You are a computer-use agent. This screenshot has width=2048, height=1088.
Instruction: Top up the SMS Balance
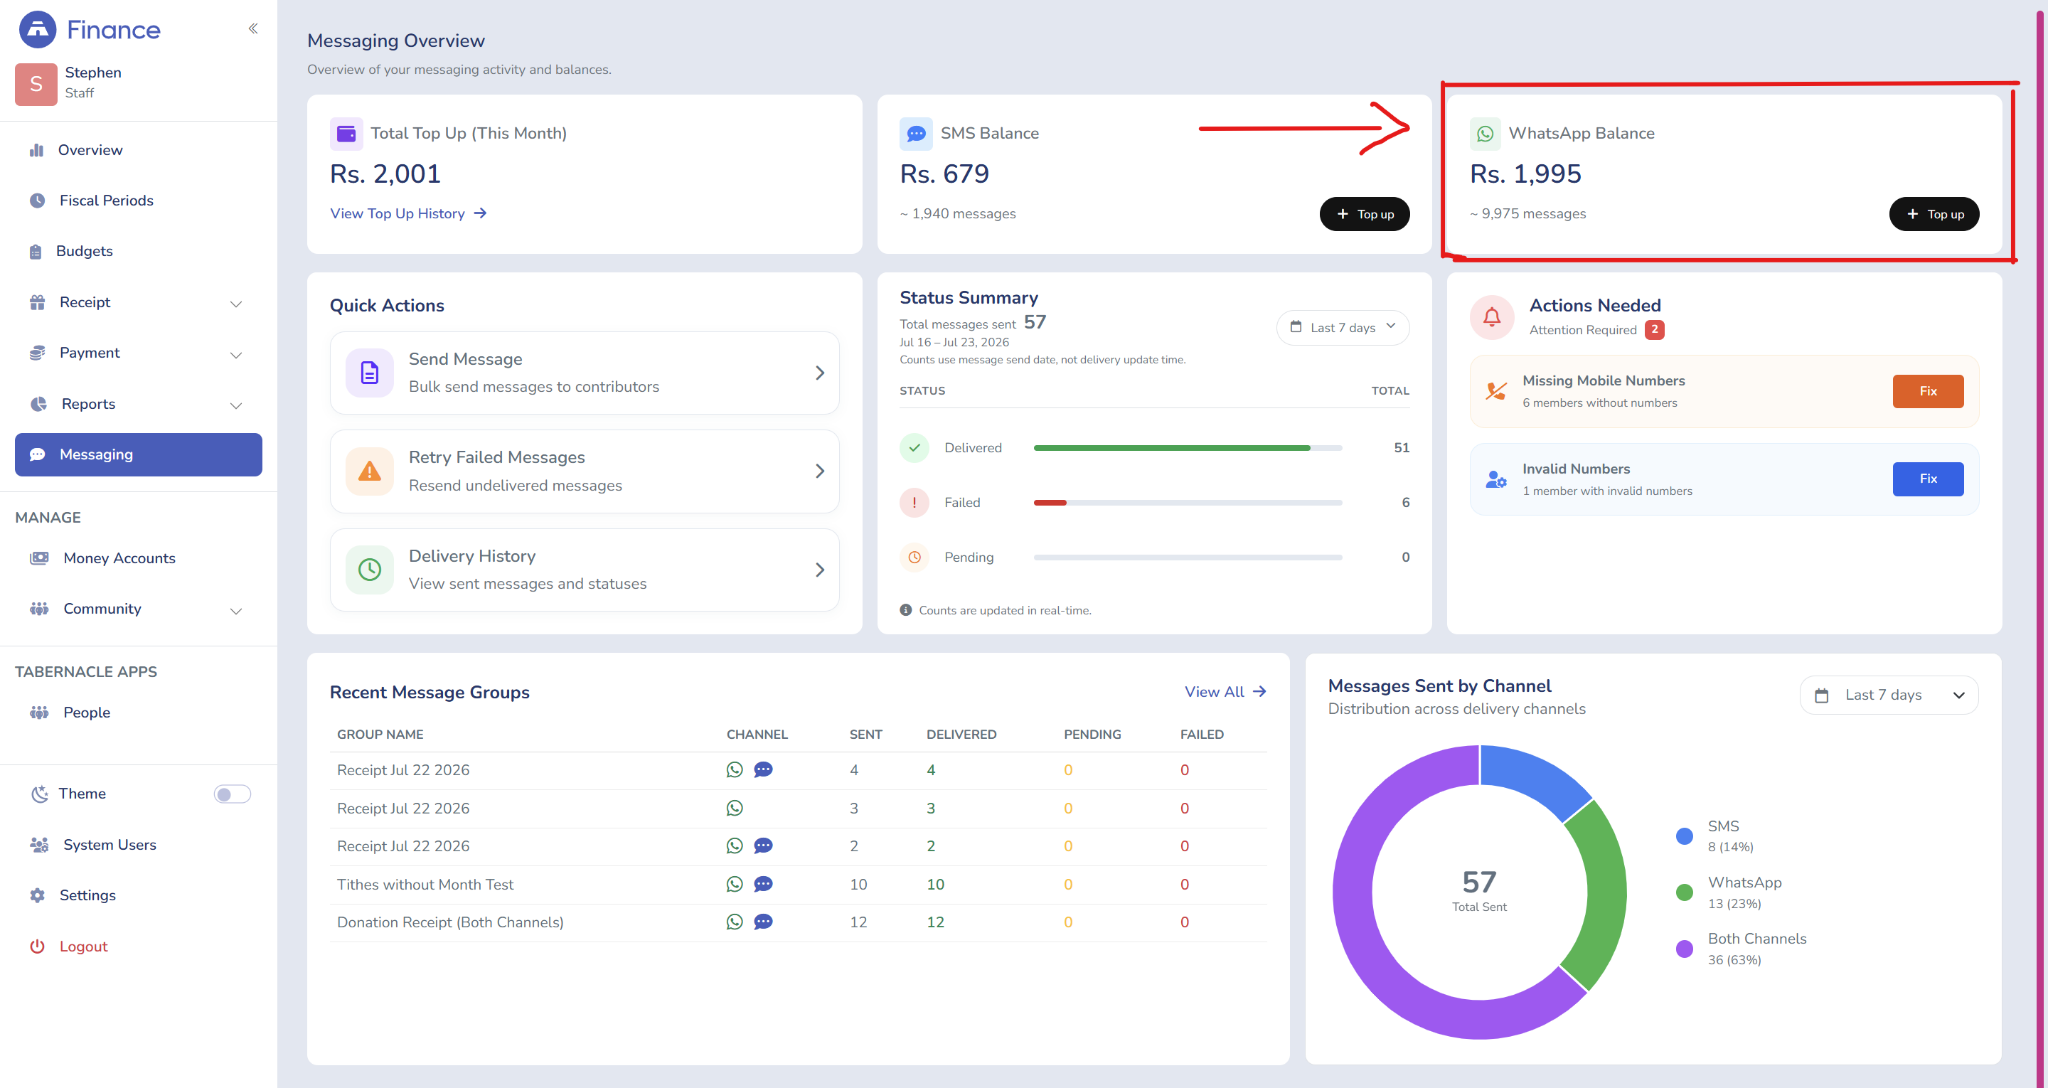(1365, 214)
